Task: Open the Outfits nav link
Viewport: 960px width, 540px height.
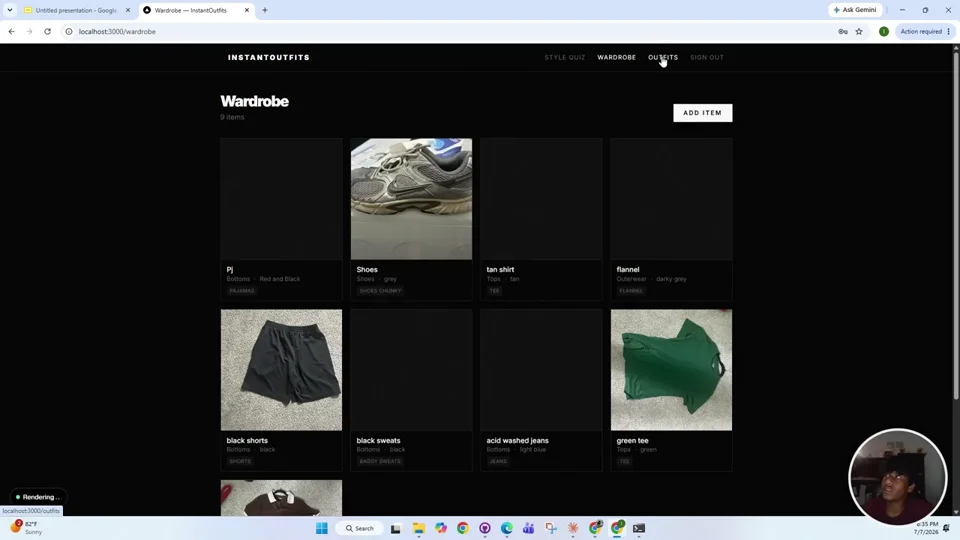Action: point(663,58)
